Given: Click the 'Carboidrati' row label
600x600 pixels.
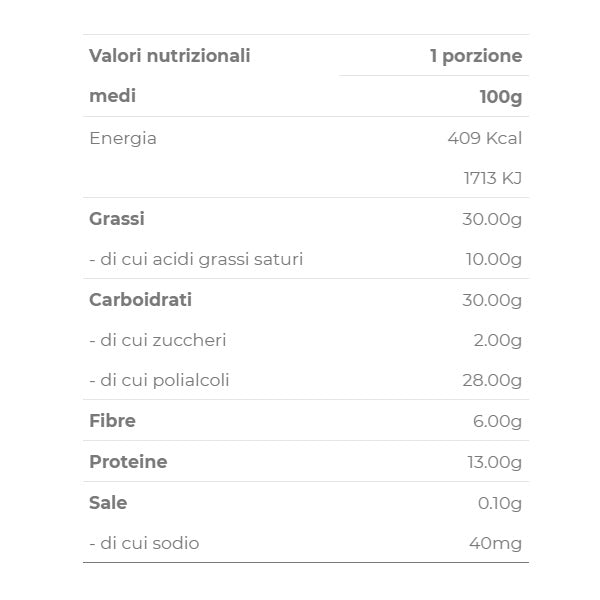Looking at the screenshot, I should click(x=140, y=299).
